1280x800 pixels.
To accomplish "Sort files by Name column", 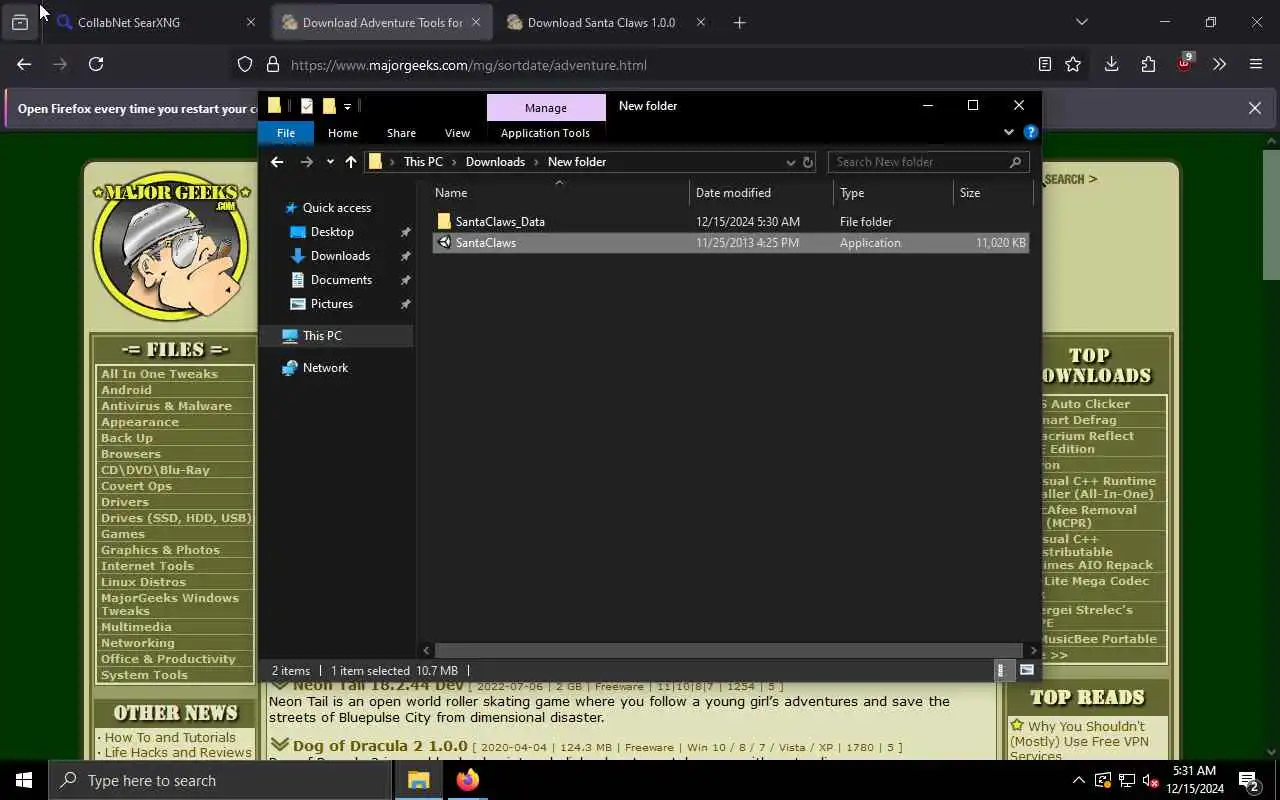I will pos(560,193).
